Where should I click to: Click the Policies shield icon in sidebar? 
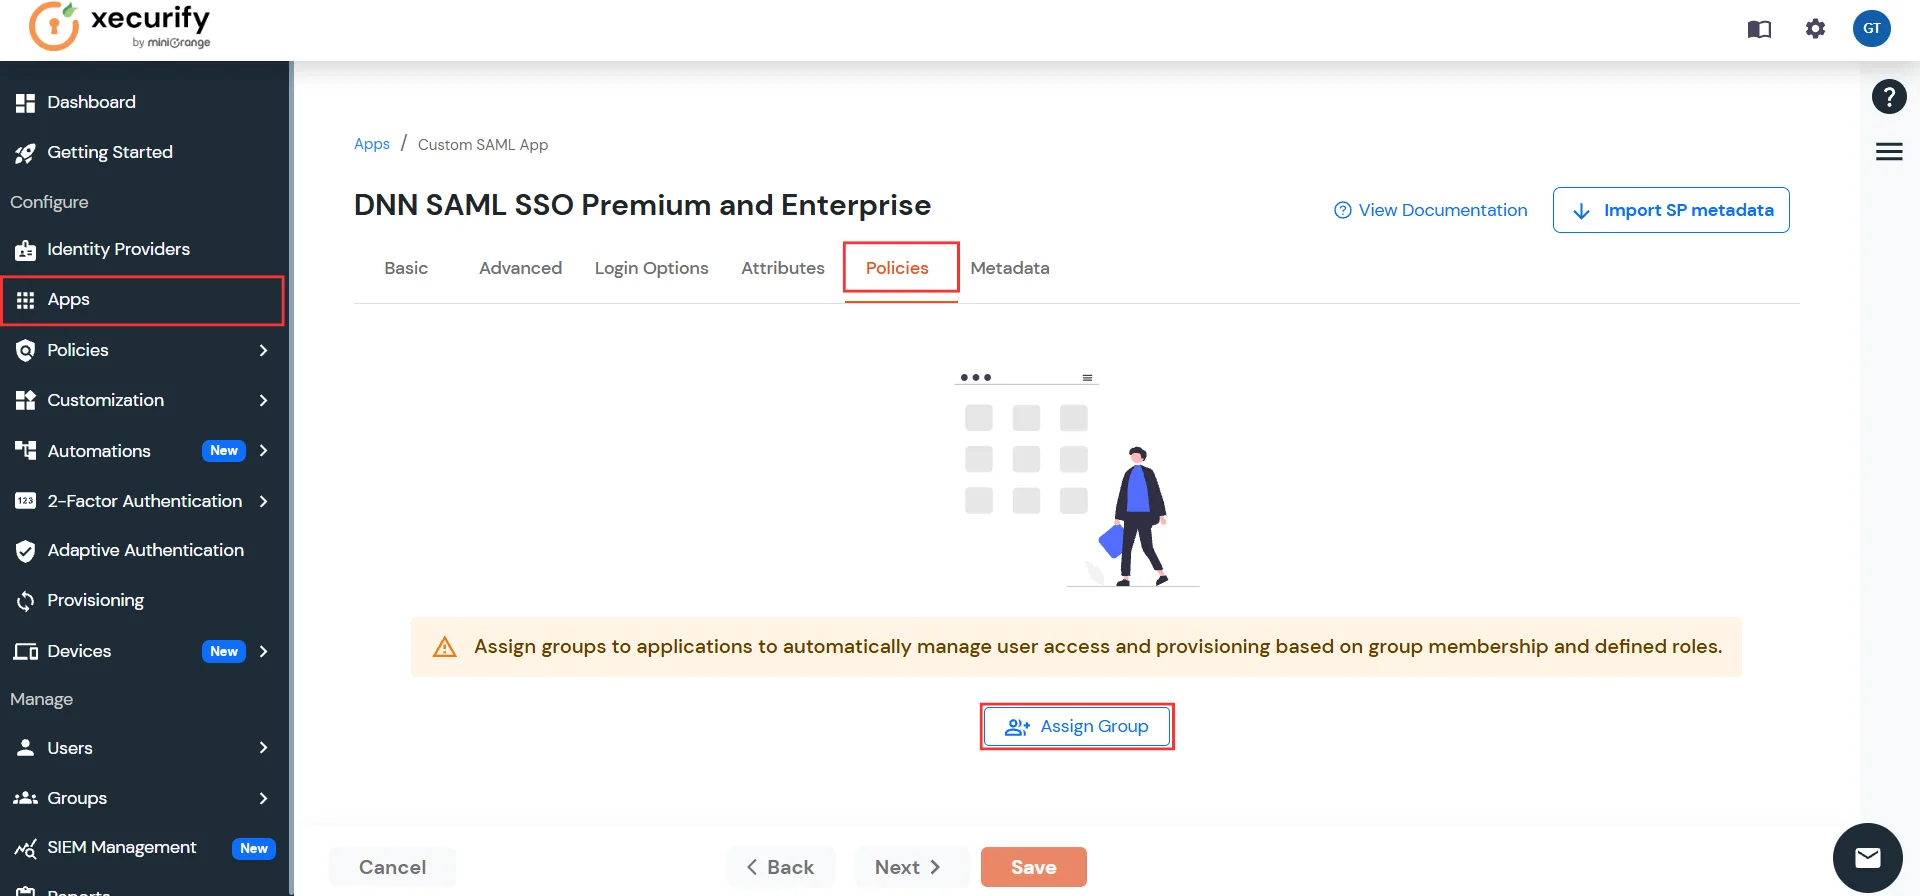25,350
